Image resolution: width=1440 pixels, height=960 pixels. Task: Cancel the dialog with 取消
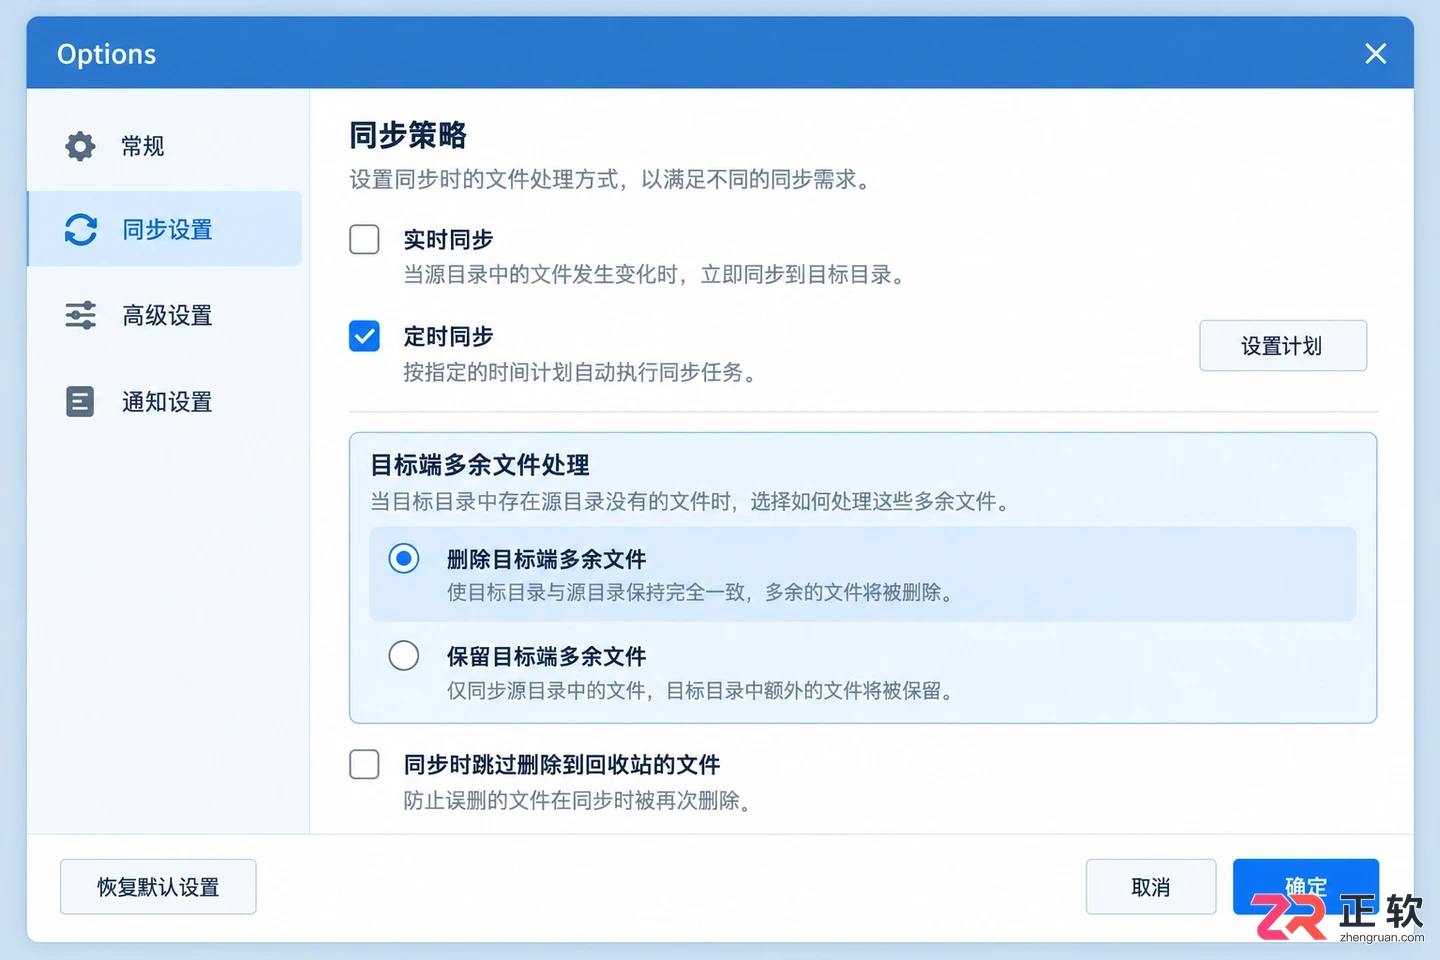(1151, 887)
